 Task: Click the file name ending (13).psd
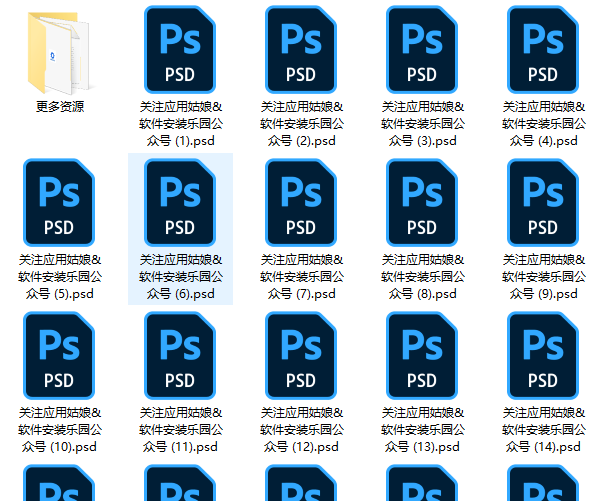click(422, 430)
